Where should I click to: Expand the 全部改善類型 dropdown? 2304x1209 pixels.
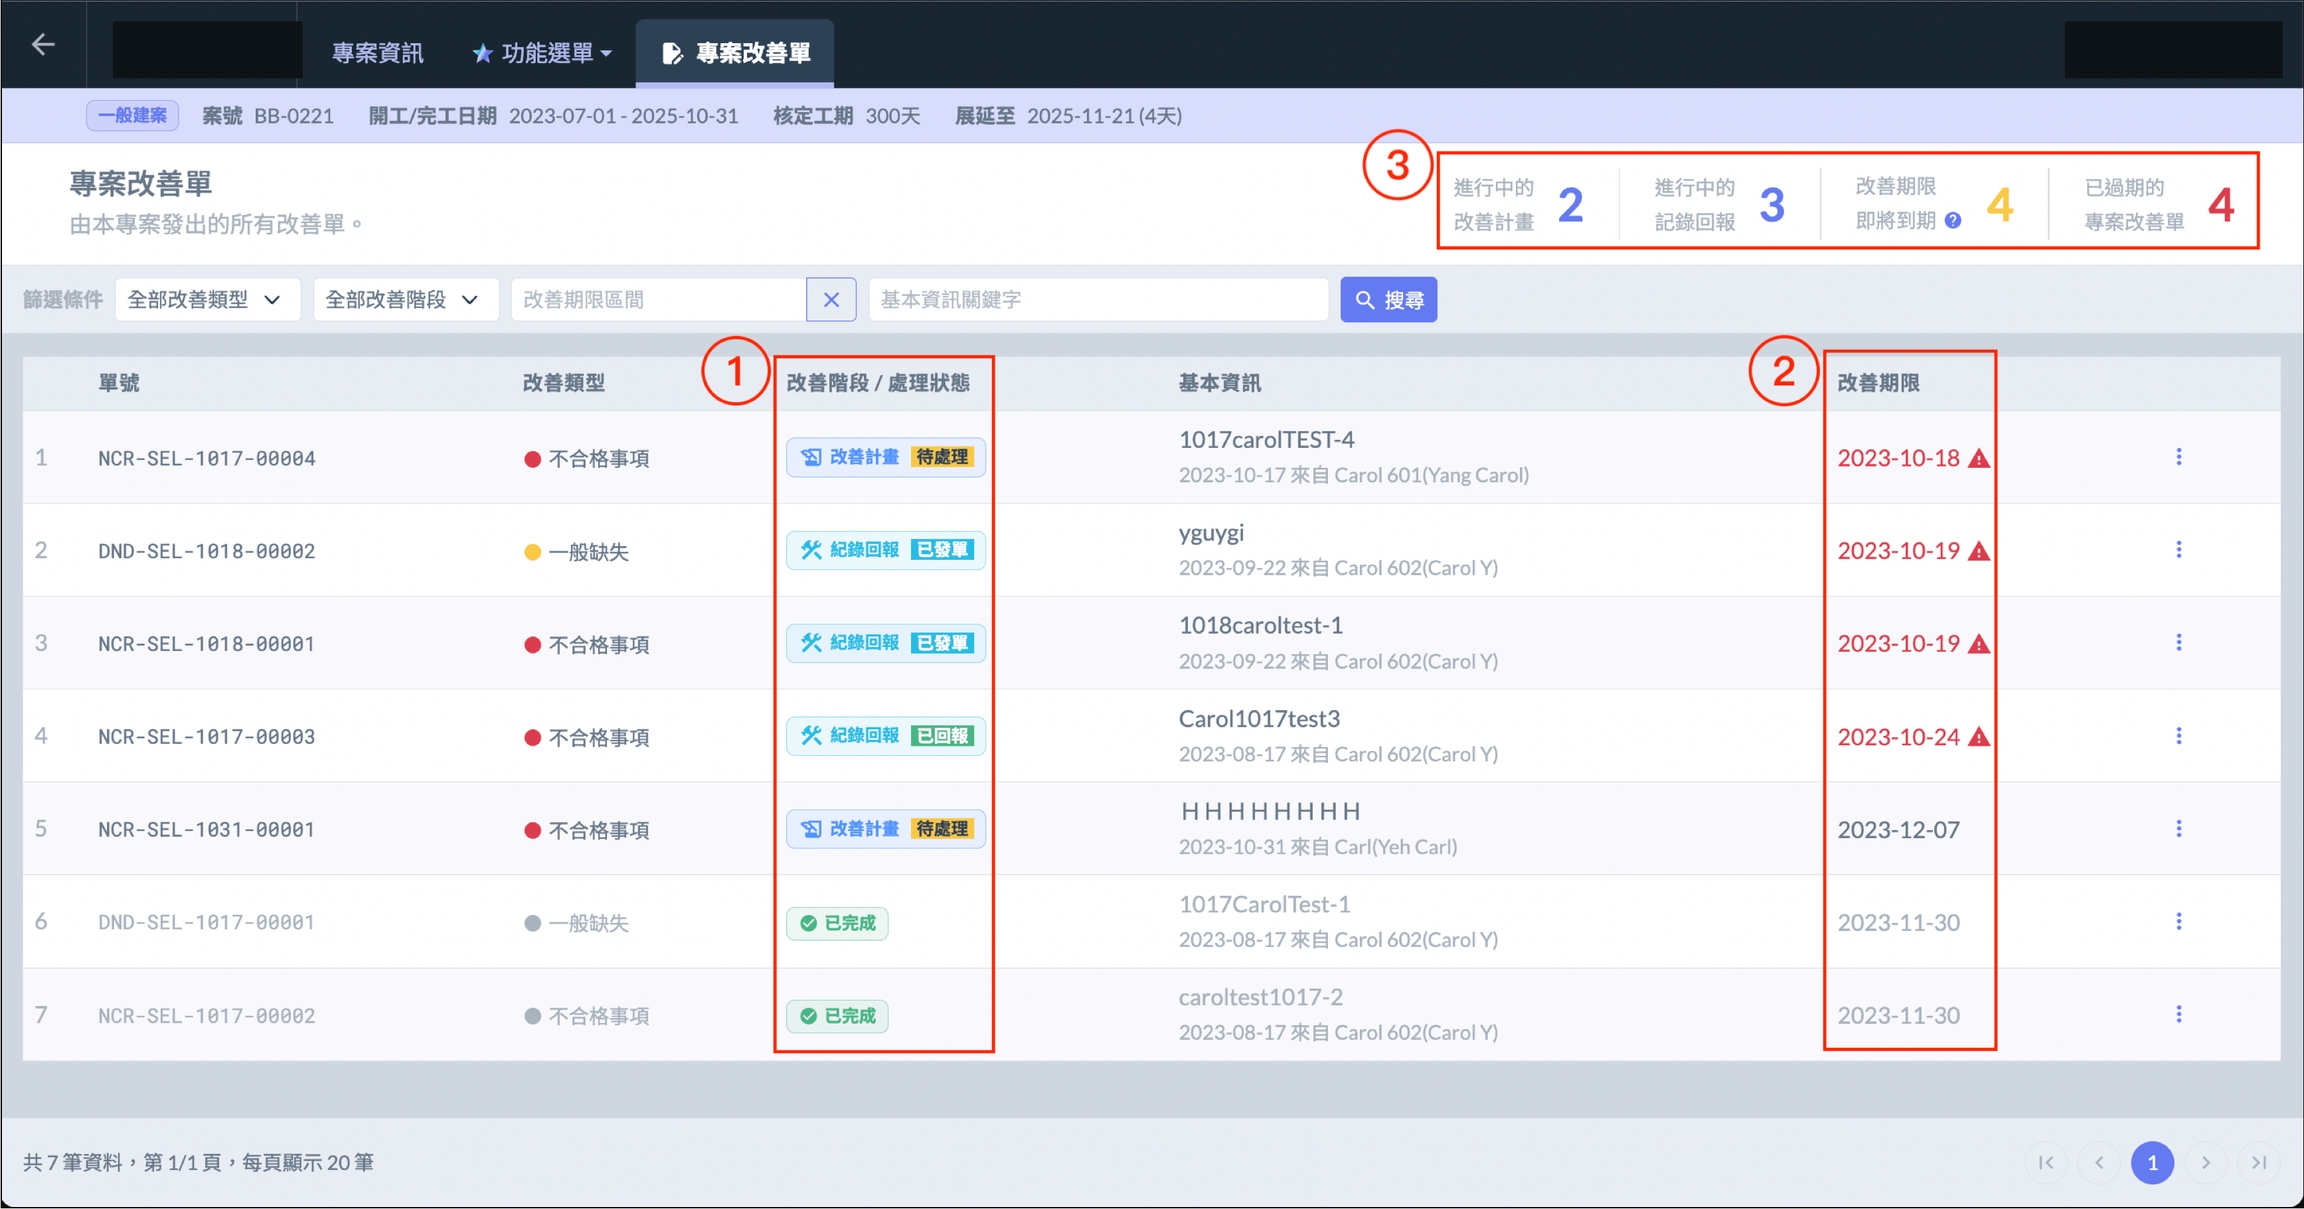pyautogui.click(x=206, y=300)
